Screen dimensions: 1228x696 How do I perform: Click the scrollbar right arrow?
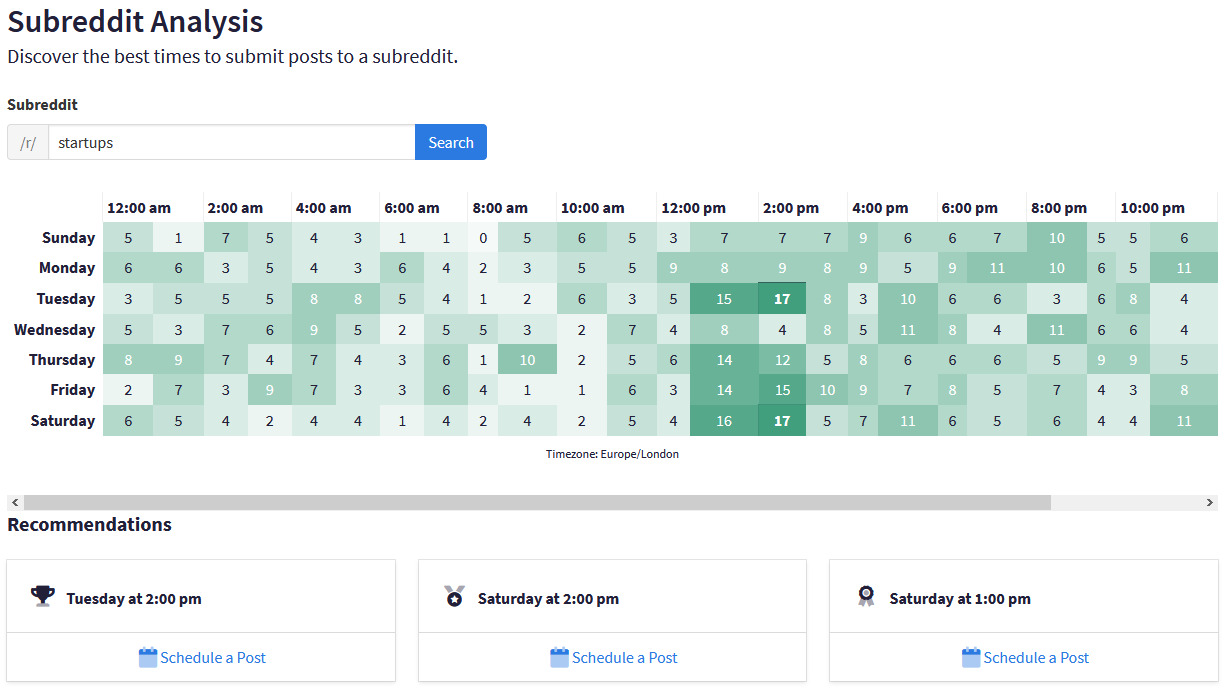click(x=1210, y=502)
